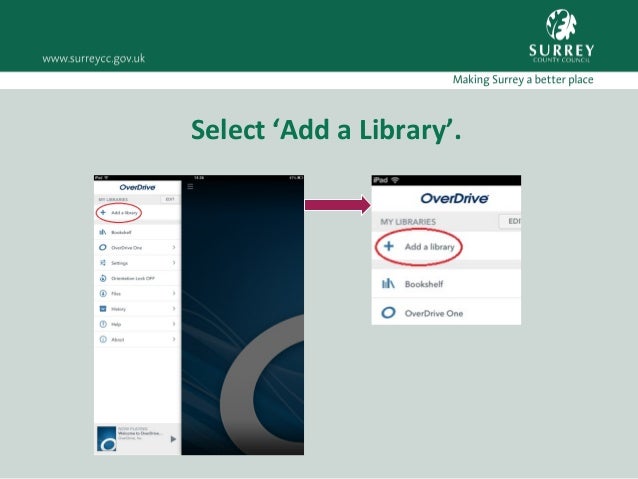Tap the Files download icon
This screenshot has height=479, width=638.
coord(103,293)
